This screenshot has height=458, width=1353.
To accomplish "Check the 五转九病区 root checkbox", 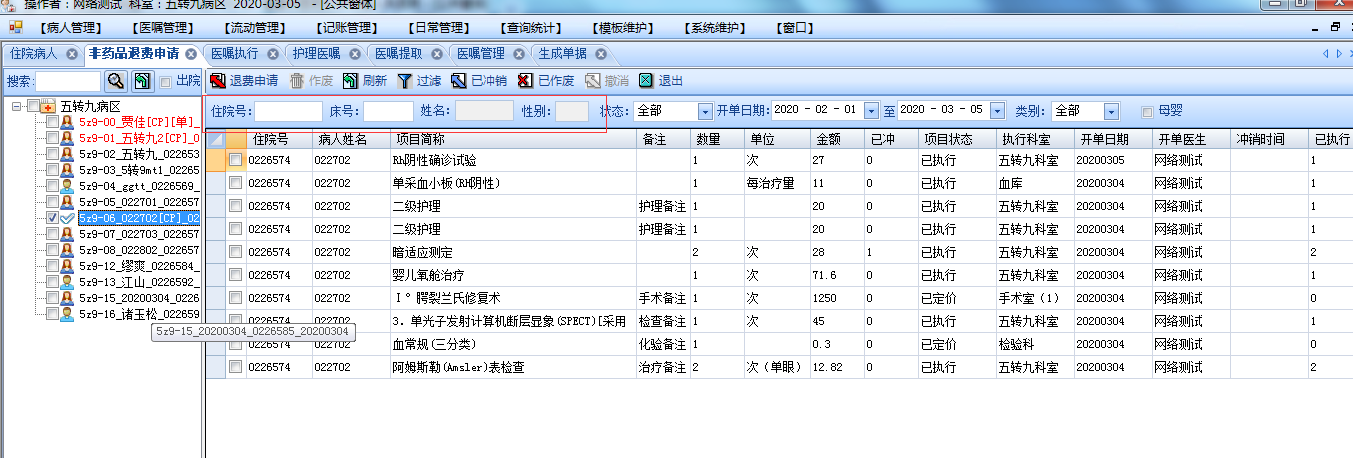I will (x=33, y=106).
